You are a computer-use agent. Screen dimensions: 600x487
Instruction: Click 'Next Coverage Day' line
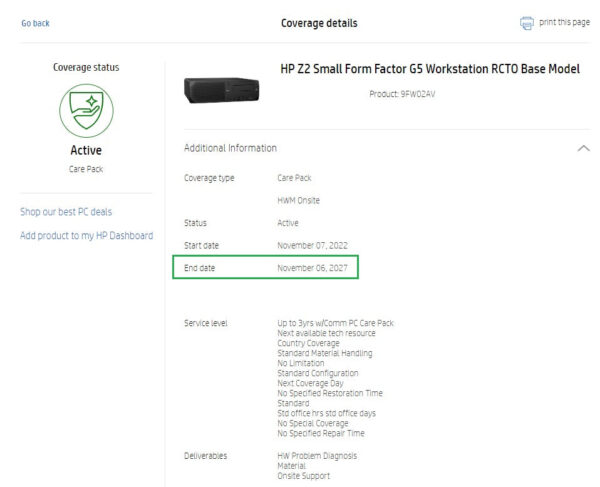[310, 383]
